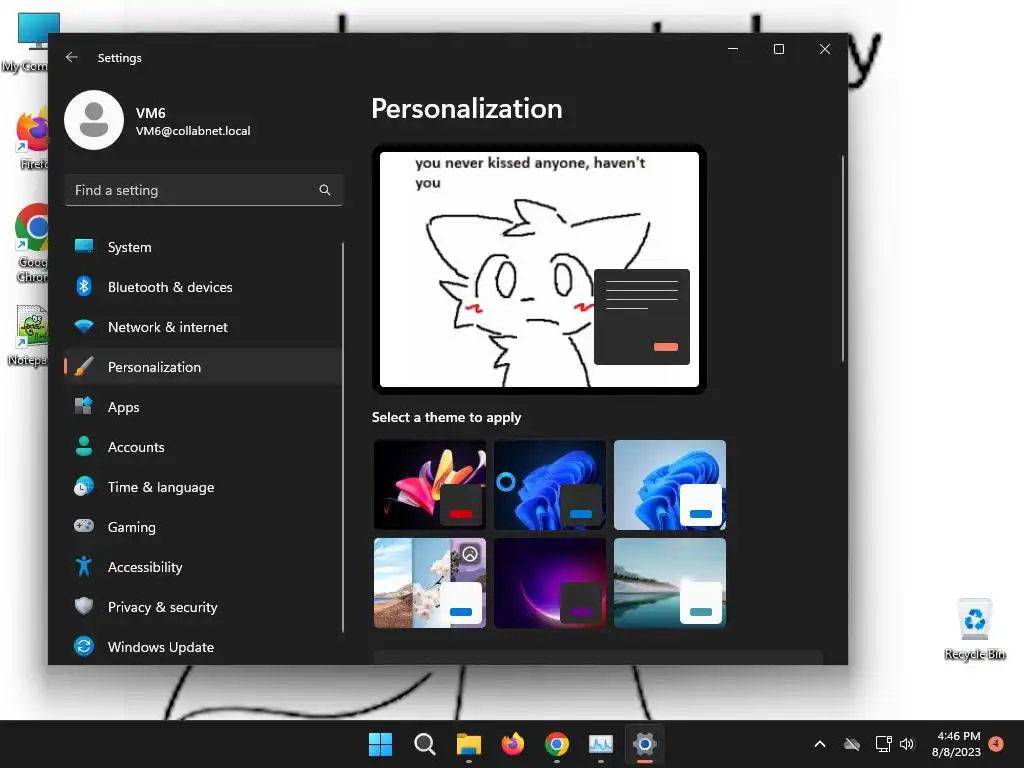Click the VM6@collabnet.local account email
Image resolution: width=1024 pixels, height=768 pixels.
(193, 131)
